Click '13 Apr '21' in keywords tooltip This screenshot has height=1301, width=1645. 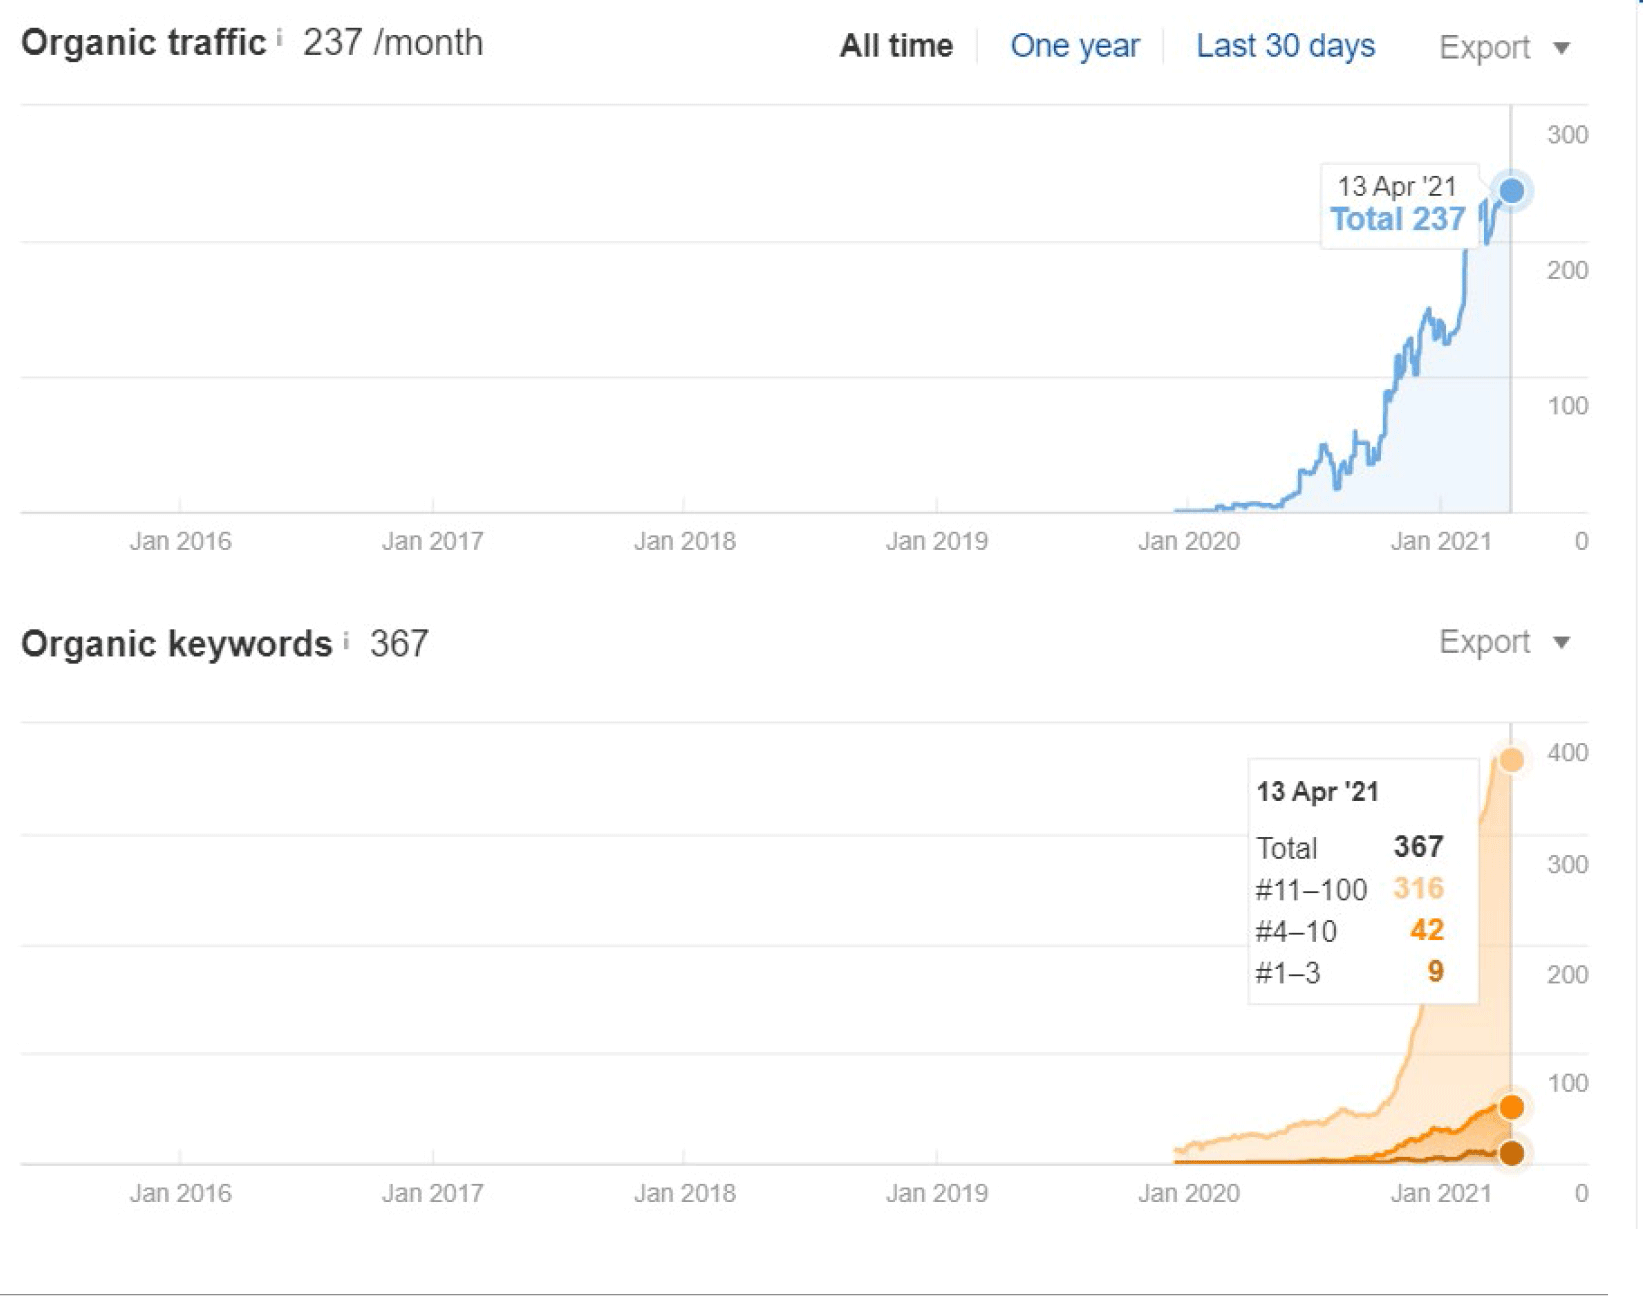coord(1317,792)
